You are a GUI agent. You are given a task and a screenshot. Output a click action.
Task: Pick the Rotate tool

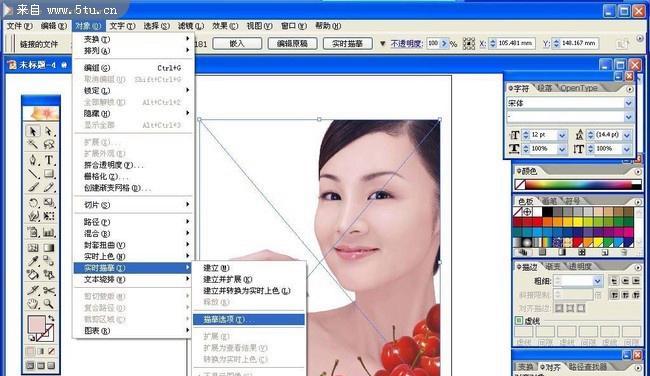[x=32, y=203]
